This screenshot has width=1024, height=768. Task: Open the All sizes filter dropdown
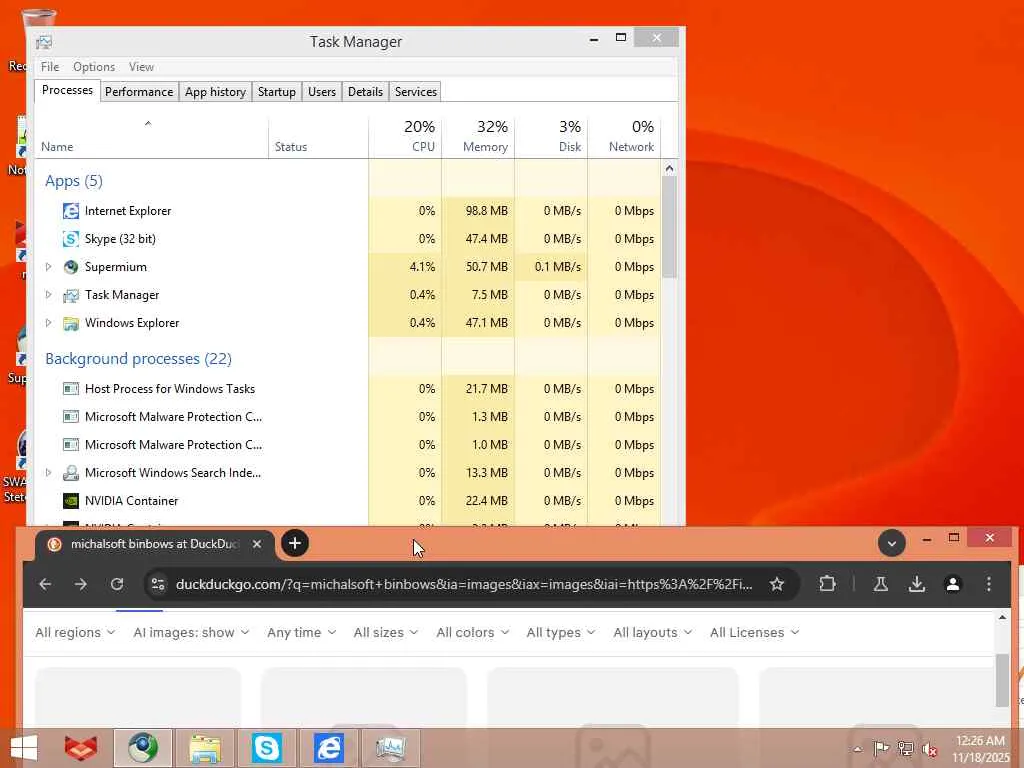385,633
